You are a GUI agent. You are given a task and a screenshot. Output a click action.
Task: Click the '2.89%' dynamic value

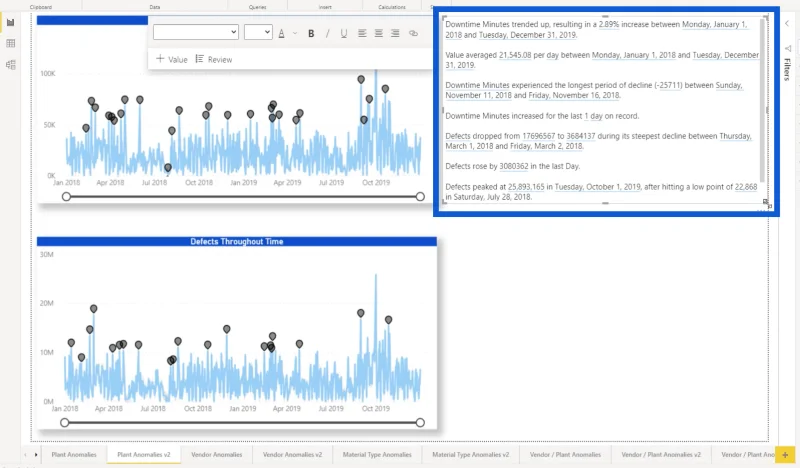point(609,24)
